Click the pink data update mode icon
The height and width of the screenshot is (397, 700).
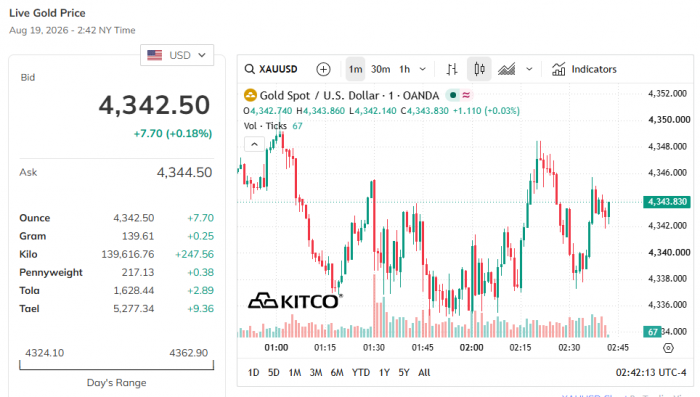pyautogui.click(x=466, y=95)
